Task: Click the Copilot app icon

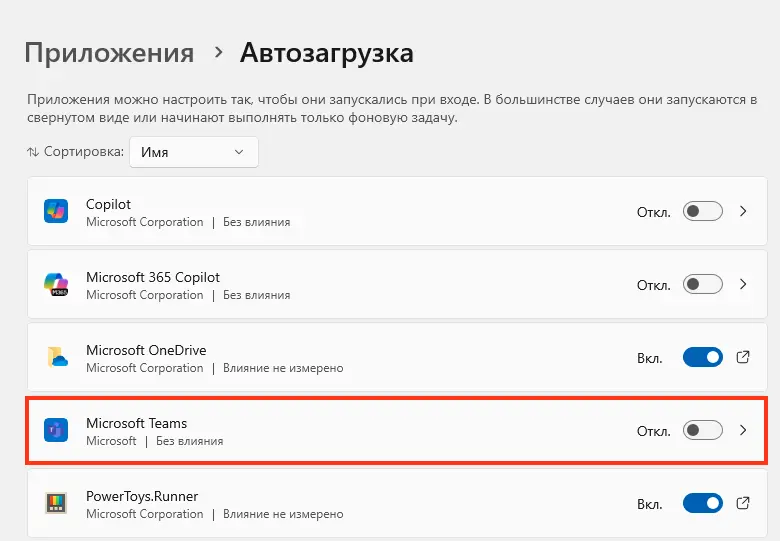Action: click(56, 211)
